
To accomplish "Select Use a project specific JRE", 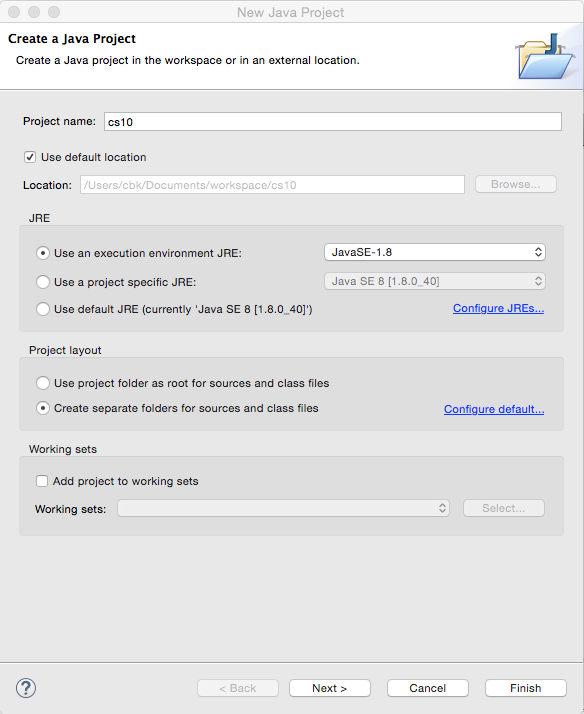I will [x=43, y=282].
